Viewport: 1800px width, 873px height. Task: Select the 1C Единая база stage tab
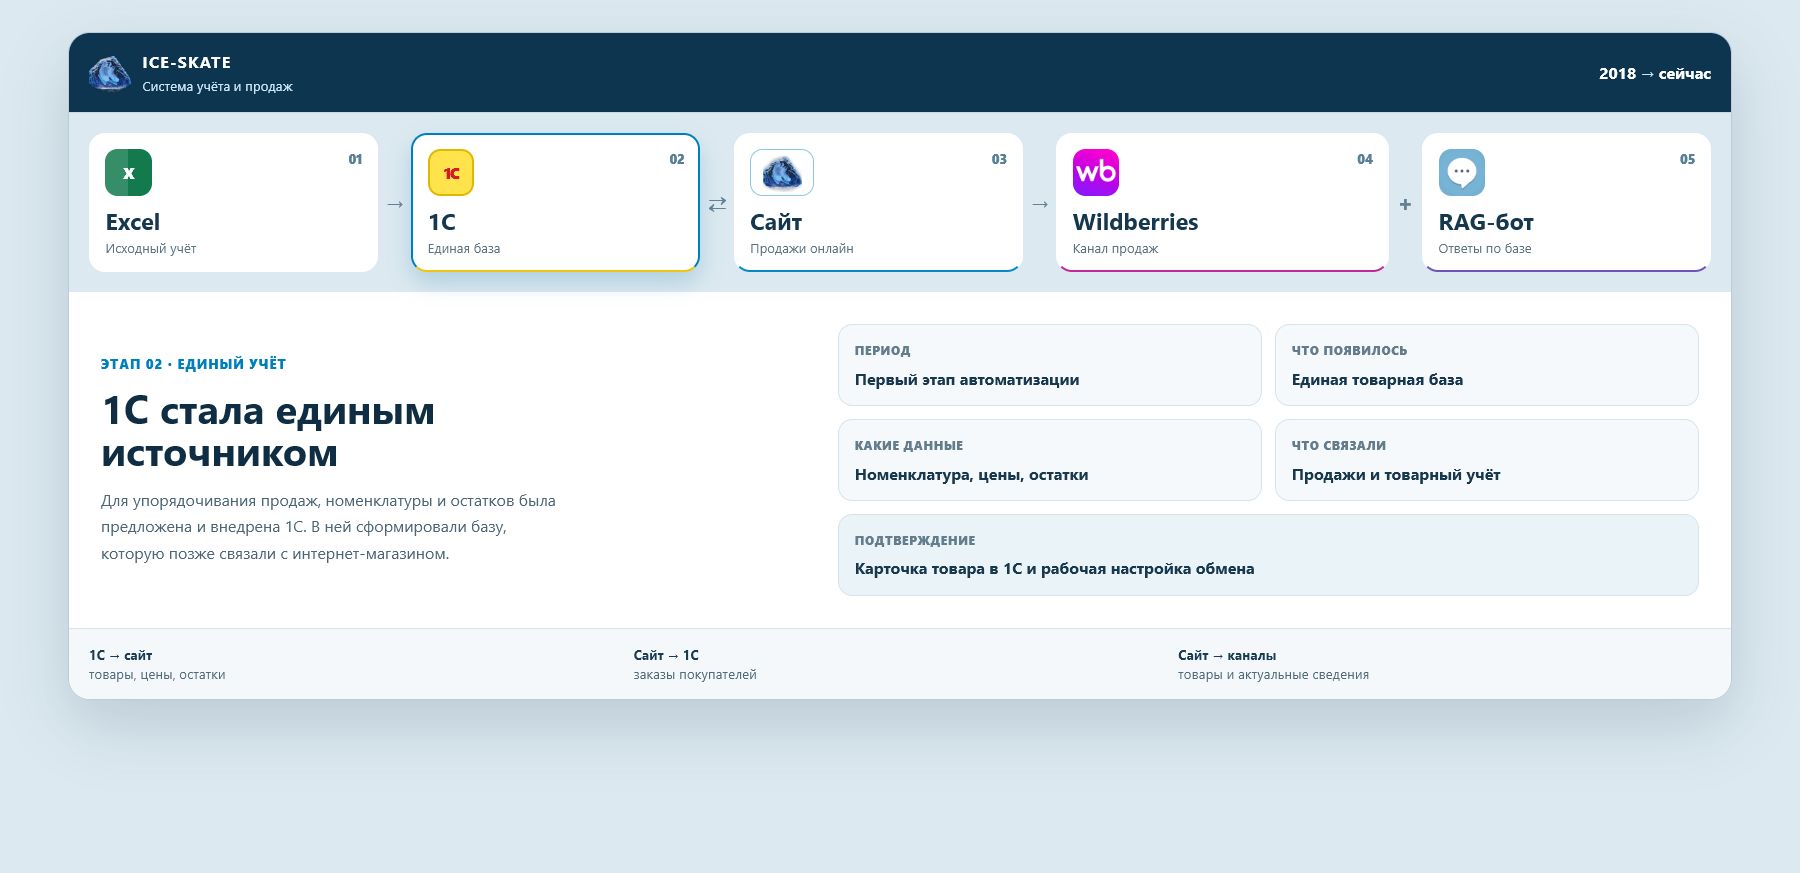tap(555, 202)
